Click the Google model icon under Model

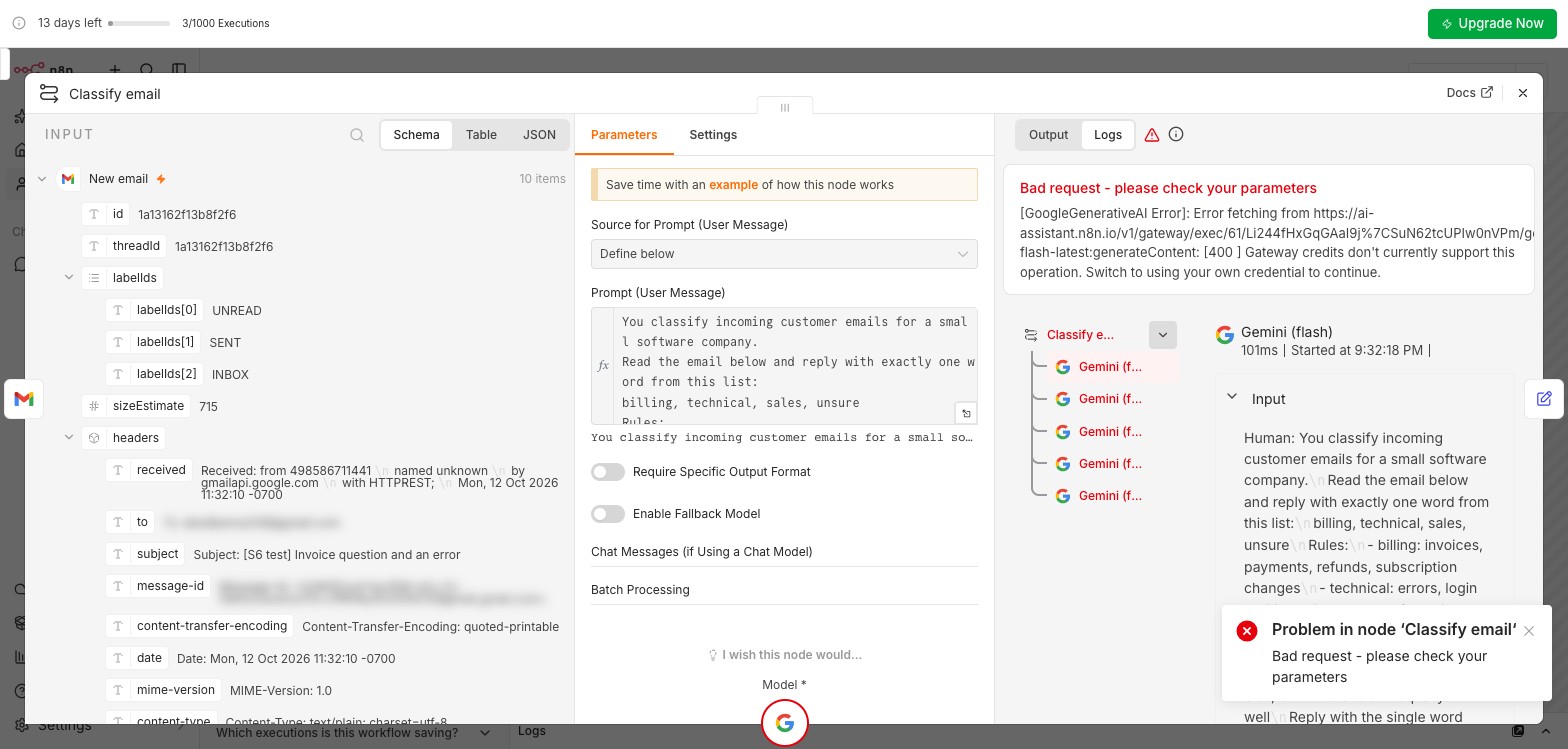785,722
